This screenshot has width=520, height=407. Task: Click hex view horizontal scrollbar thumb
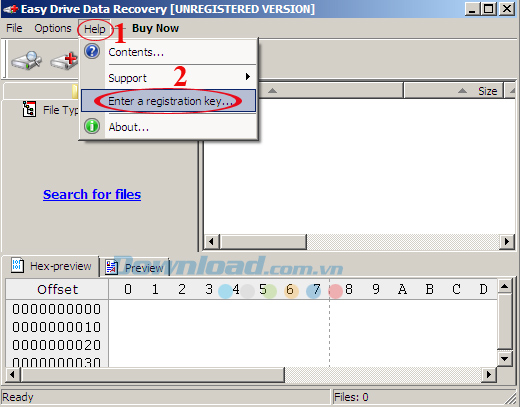[153, 375]
